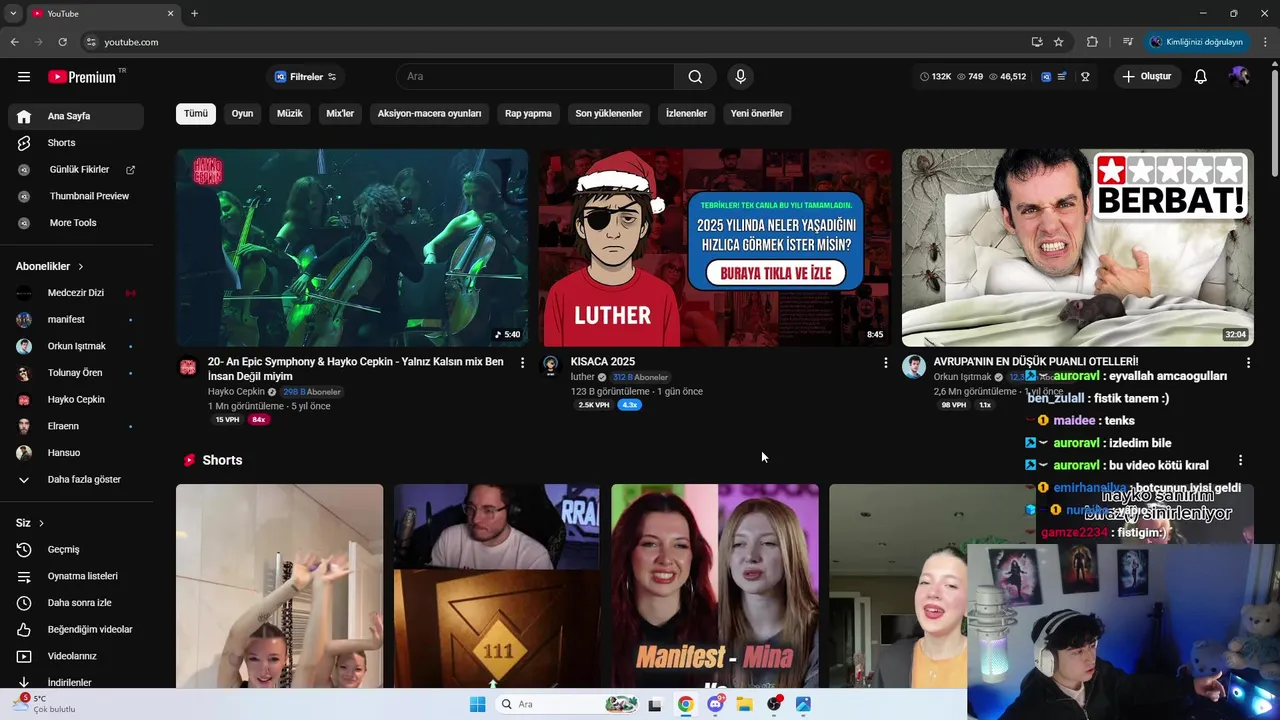Select Yeni öneriler chip
The height and width of the screenshot is (720, 1280).
click(757, 113)
